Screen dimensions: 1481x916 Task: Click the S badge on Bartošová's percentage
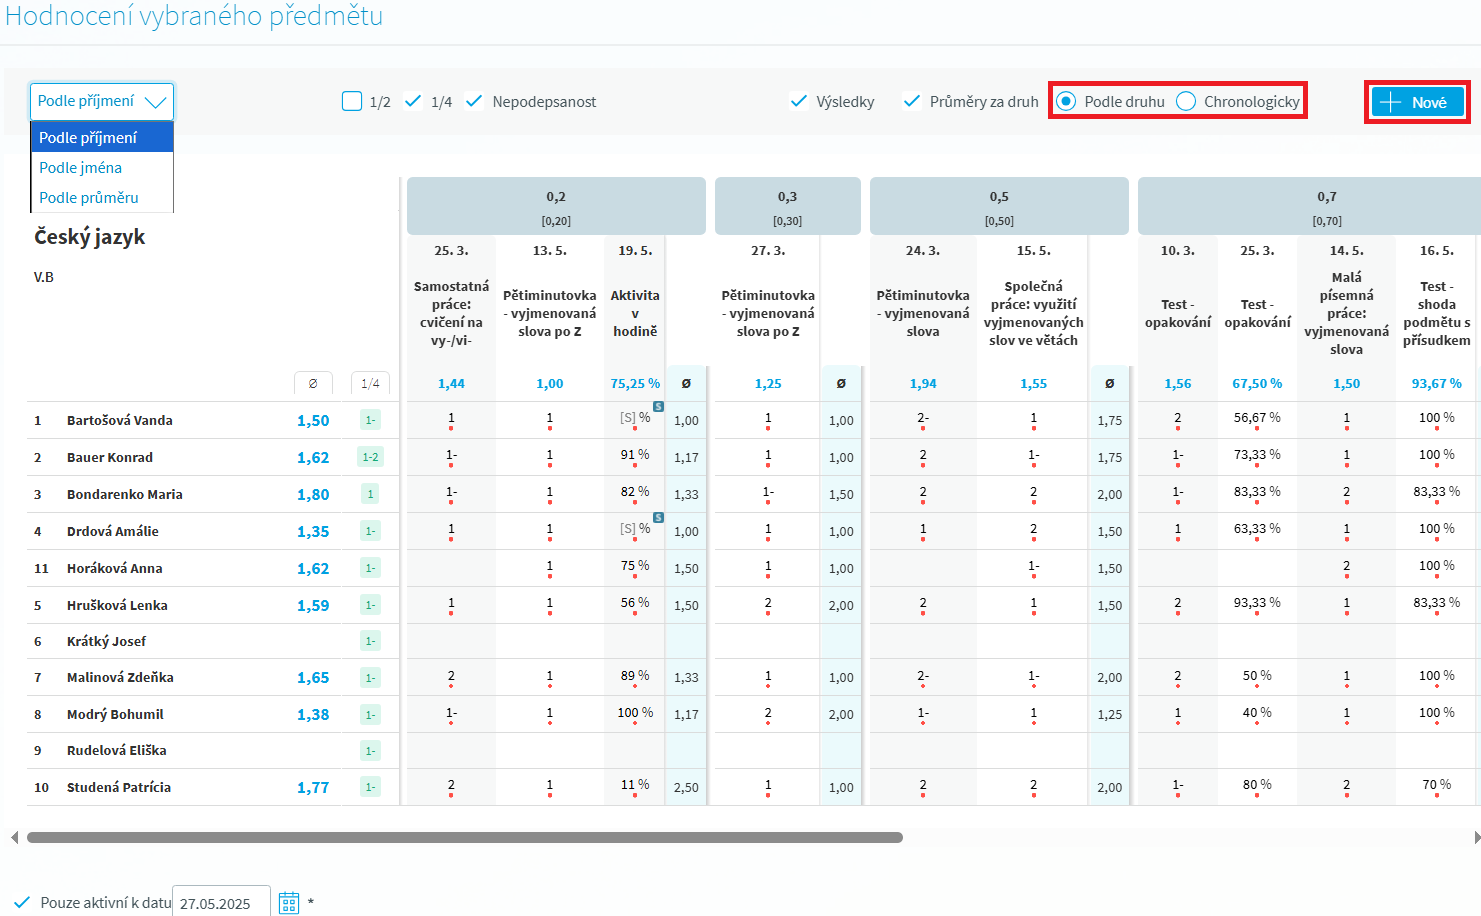[x=658, y=406]
